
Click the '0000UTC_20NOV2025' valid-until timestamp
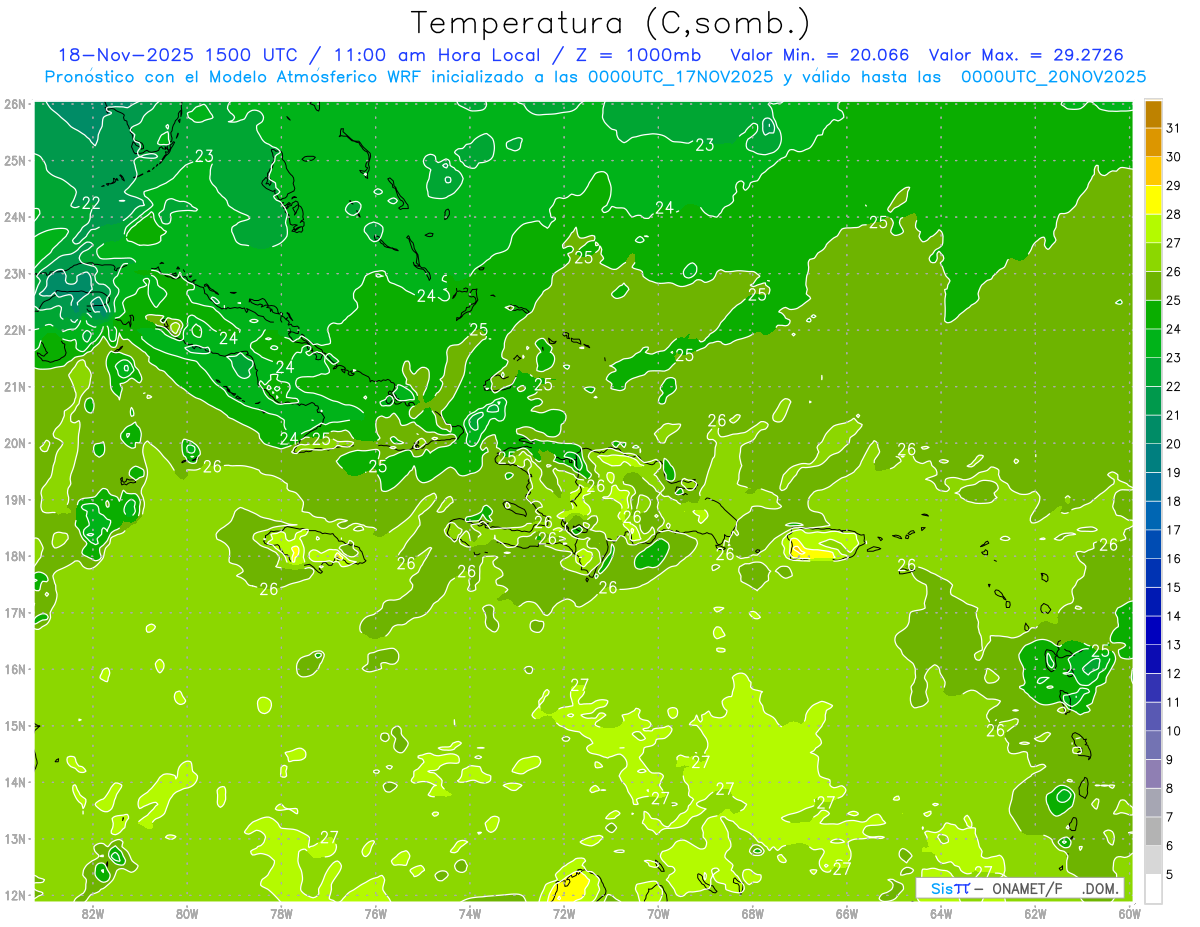(x=1053, y=76)
